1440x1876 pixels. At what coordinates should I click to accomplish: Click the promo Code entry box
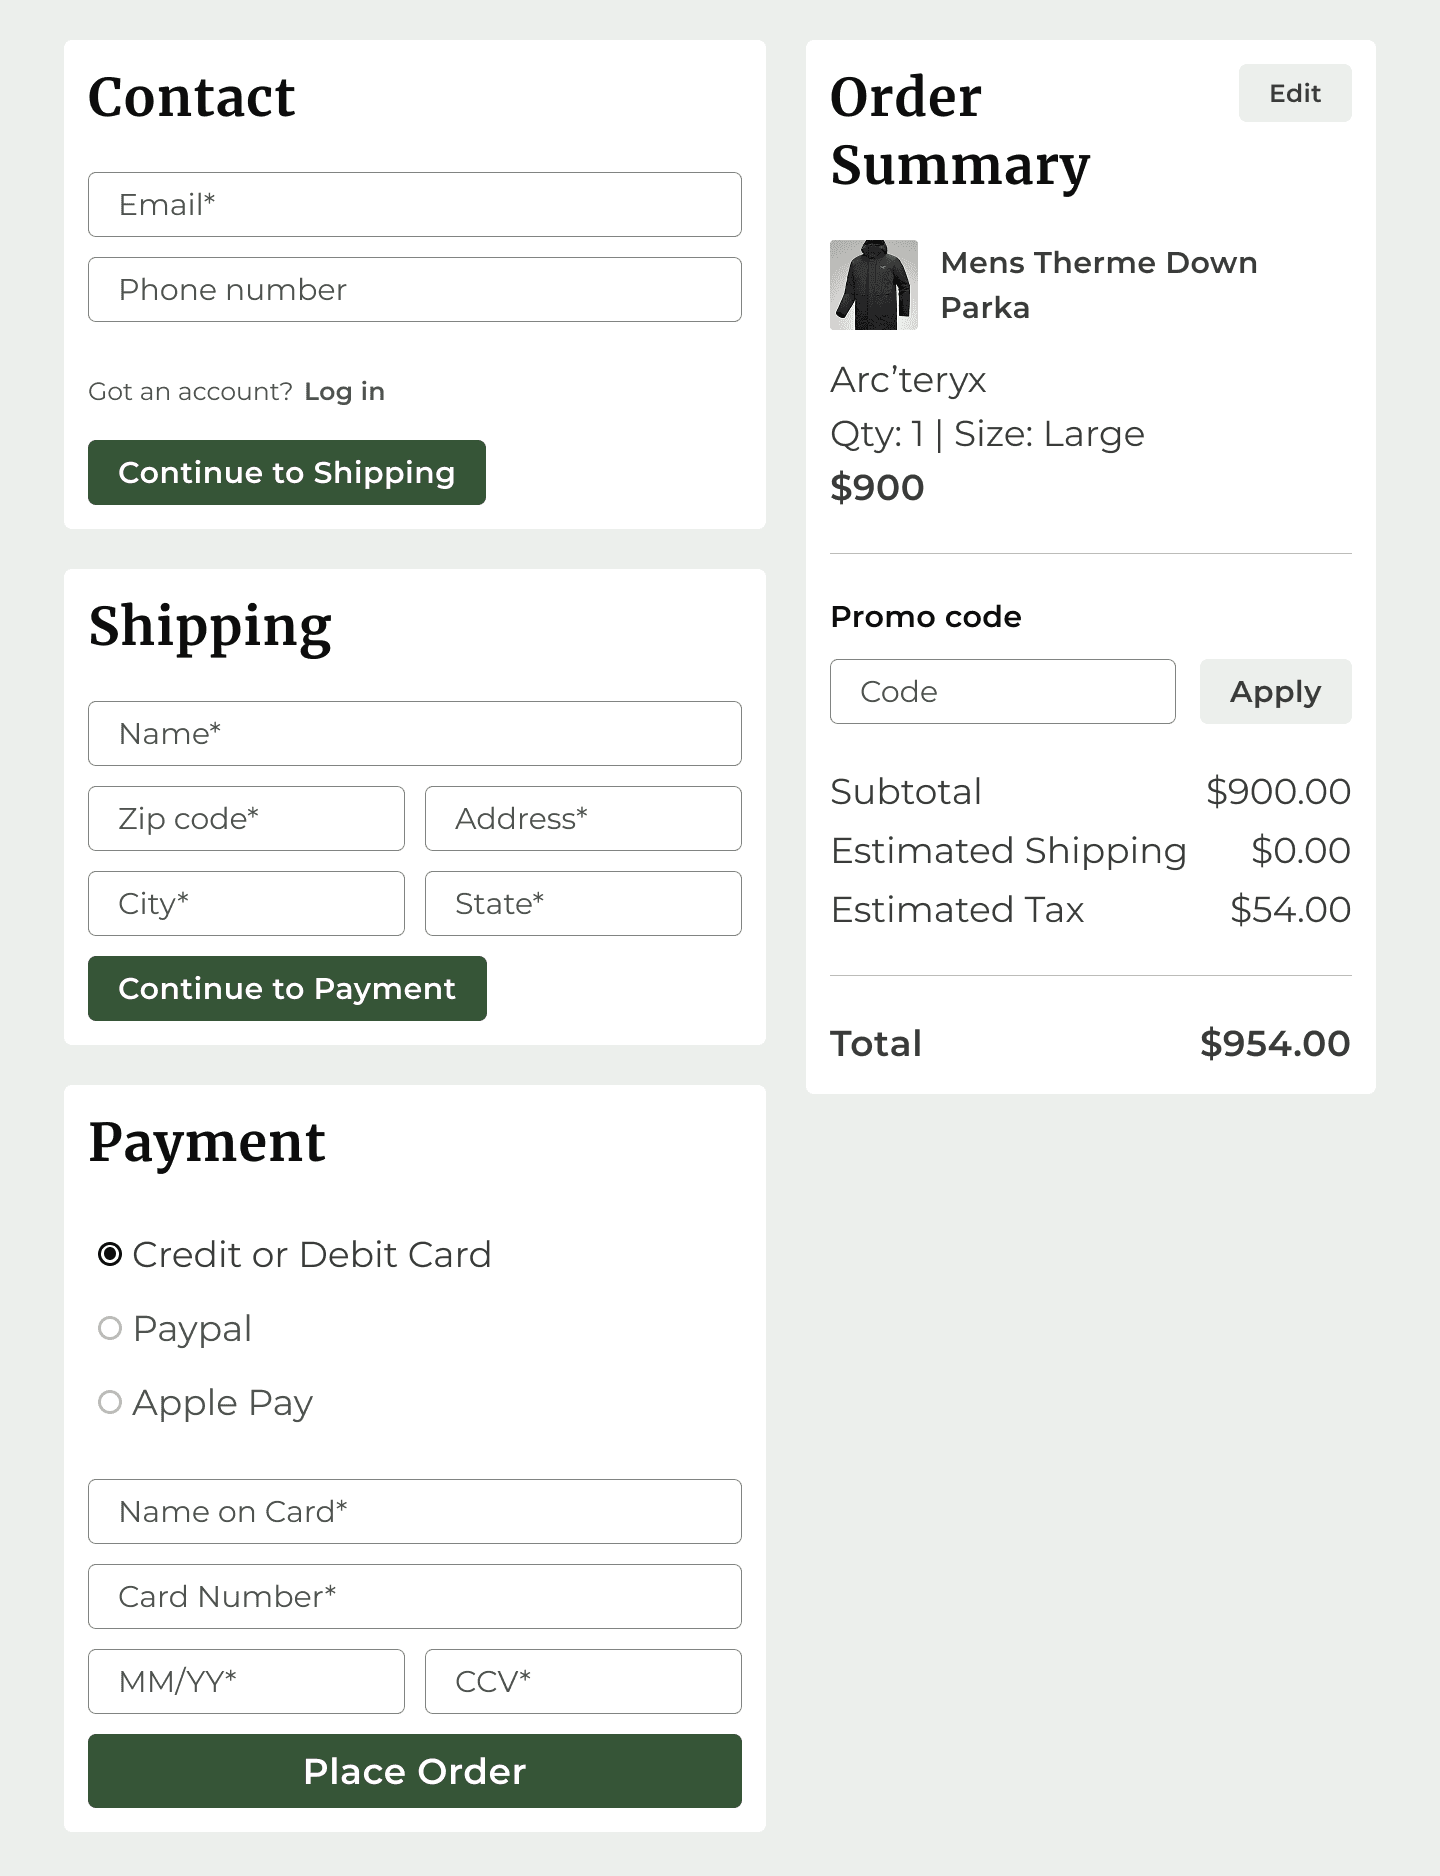[x=1002, y=691]
